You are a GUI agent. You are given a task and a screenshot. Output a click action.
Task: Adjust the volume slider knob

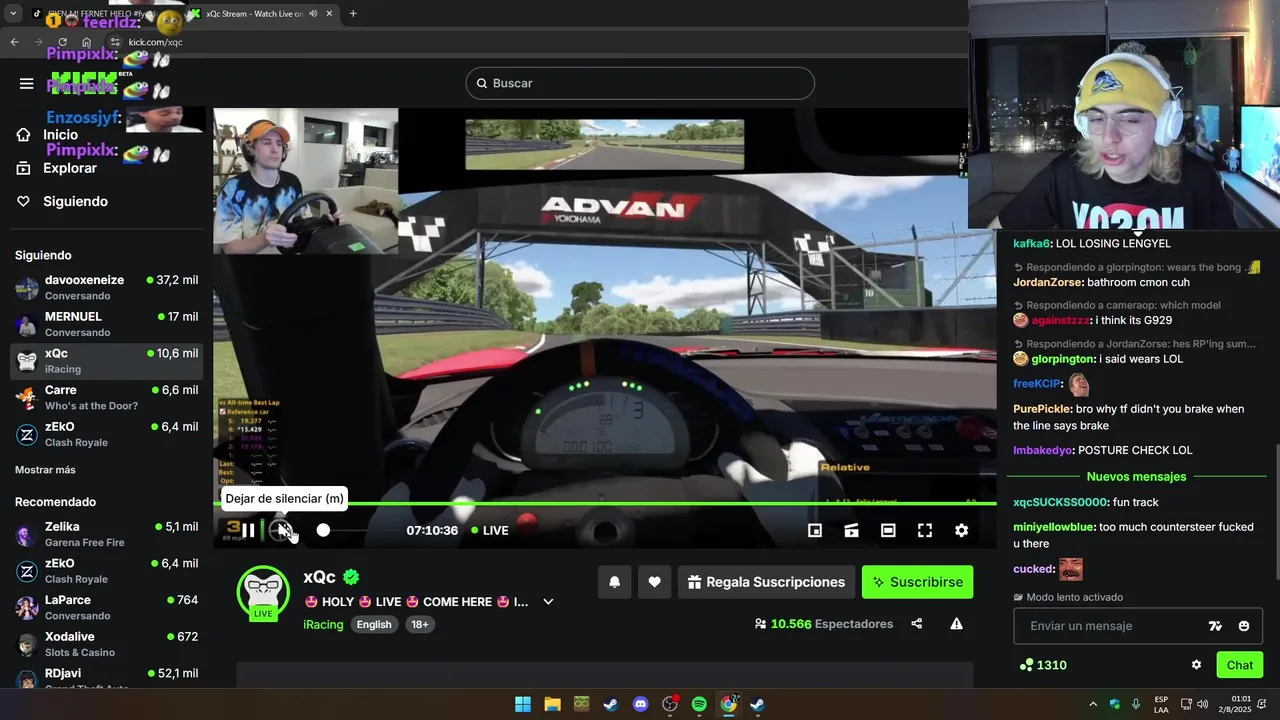[x=323, y=530]
